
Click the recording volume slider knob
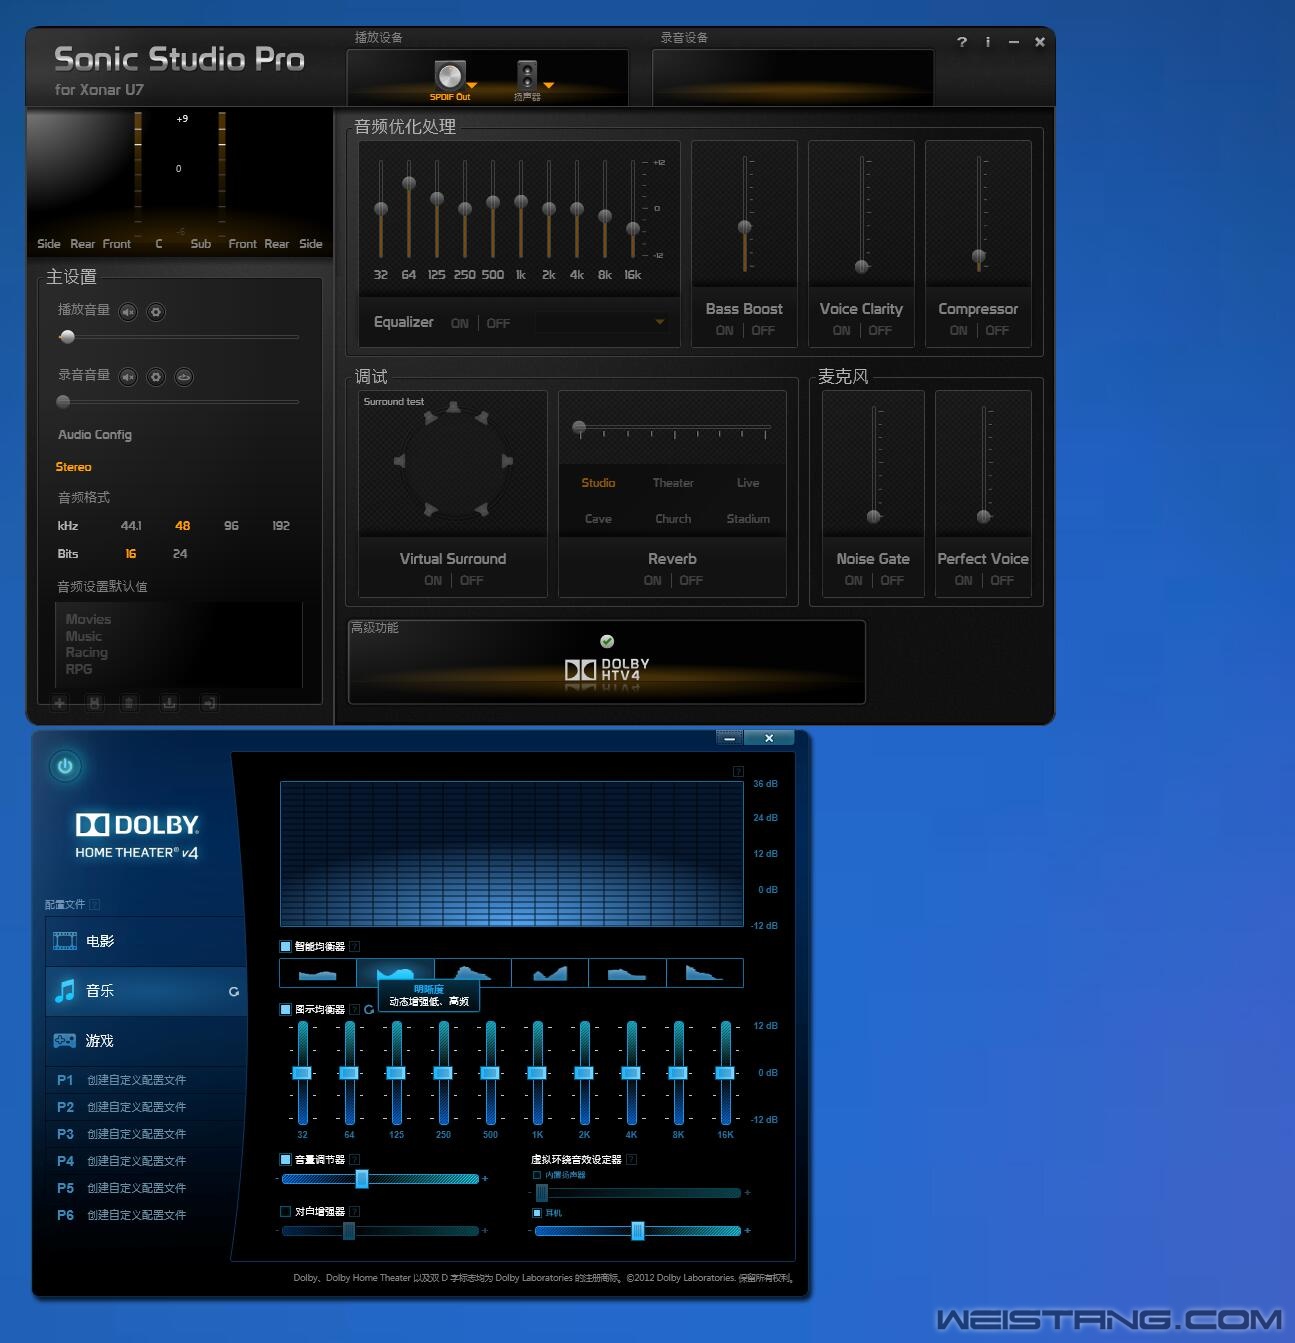(63, 402)
